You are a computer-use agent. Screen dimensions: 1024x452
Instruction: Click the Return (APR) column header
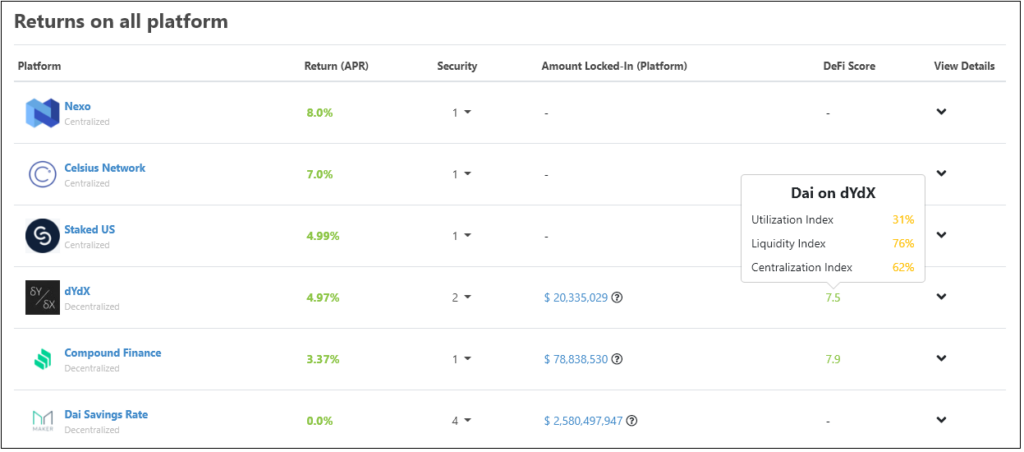tap(336, 66)
